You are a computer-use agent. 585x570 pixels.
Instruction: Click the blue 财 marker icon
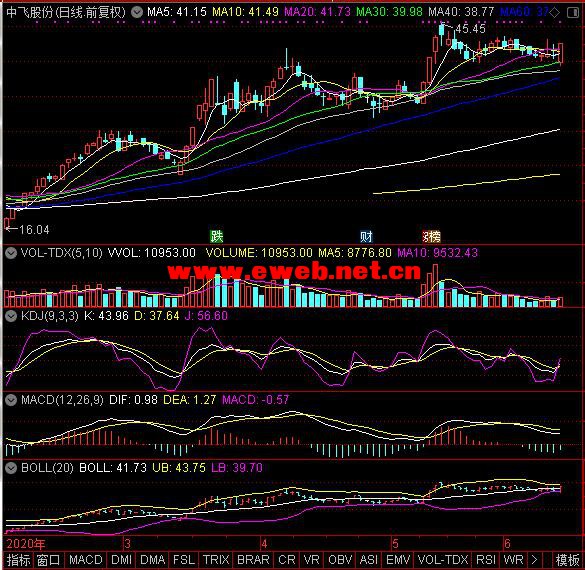tap(366, 236)
